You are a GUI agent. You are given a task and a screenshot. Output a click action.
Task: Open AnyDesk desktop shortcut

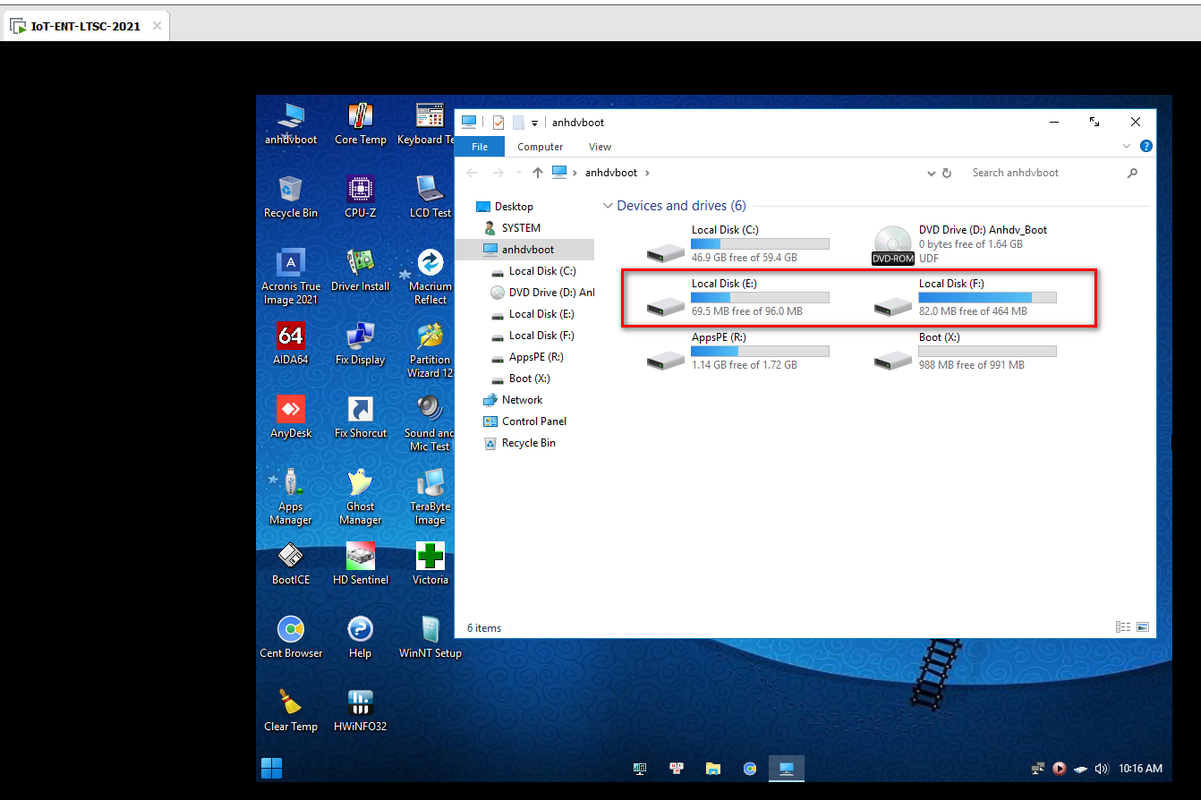tap(291, 418)
